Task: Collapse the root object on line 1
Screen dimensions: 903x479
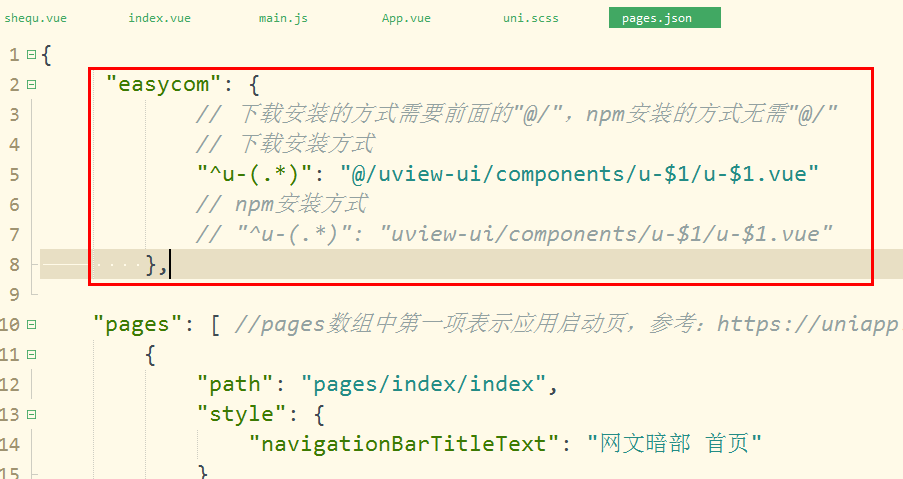Action: click(32, 55)
